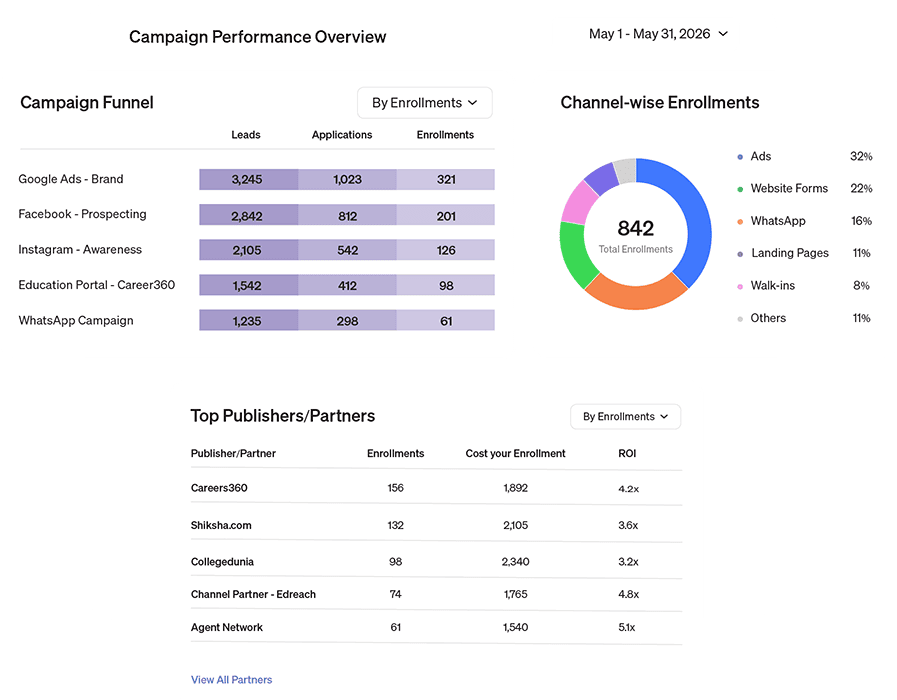Image resolution: width=897 pixels, height=700 pixels.
Task: Click the 5.1x ROI value for Agent Network
Action: tap(626, 627)
